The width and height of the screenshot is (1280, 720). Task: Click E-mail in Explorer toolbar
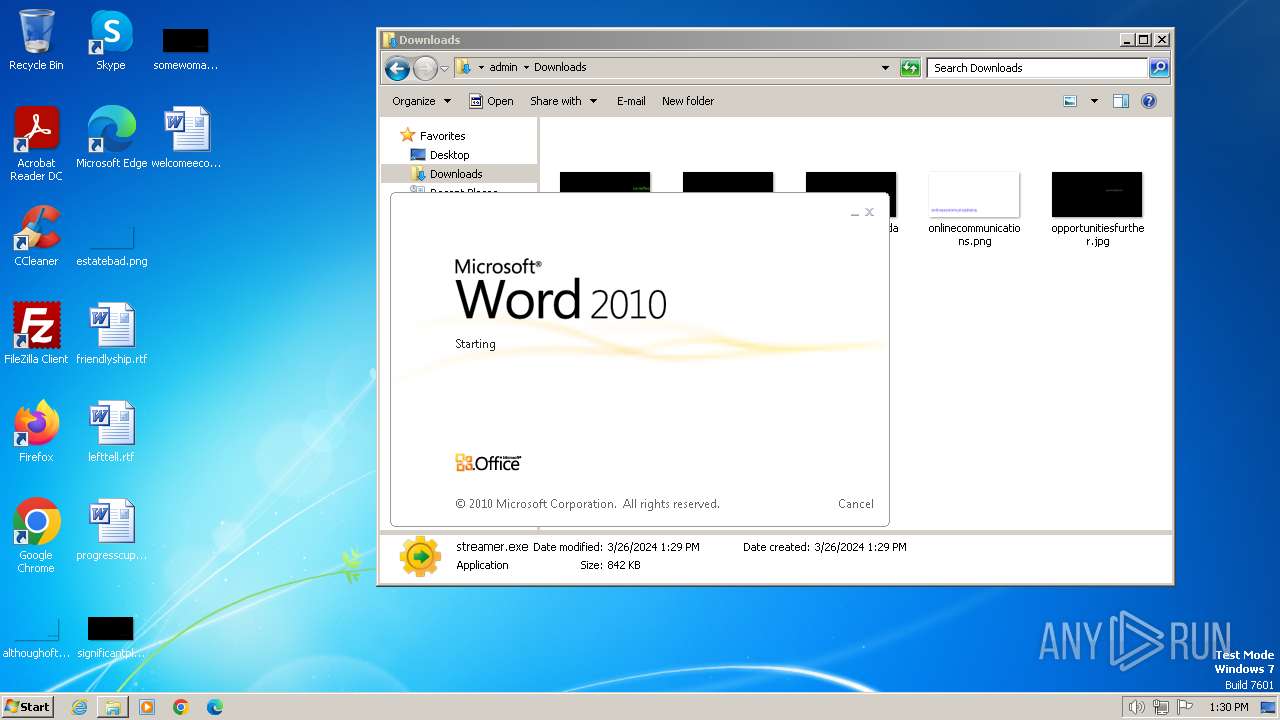pyautogui.click(x=631, y=101)
